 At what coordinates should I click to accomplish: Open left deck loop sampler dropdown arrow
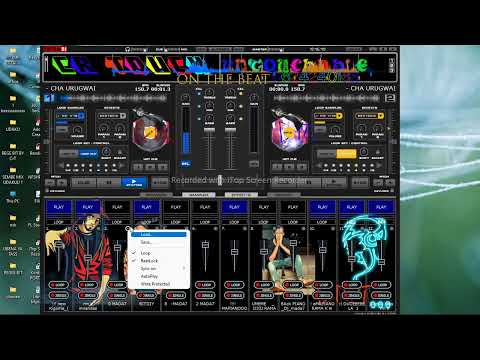click(x=81, y=116)
